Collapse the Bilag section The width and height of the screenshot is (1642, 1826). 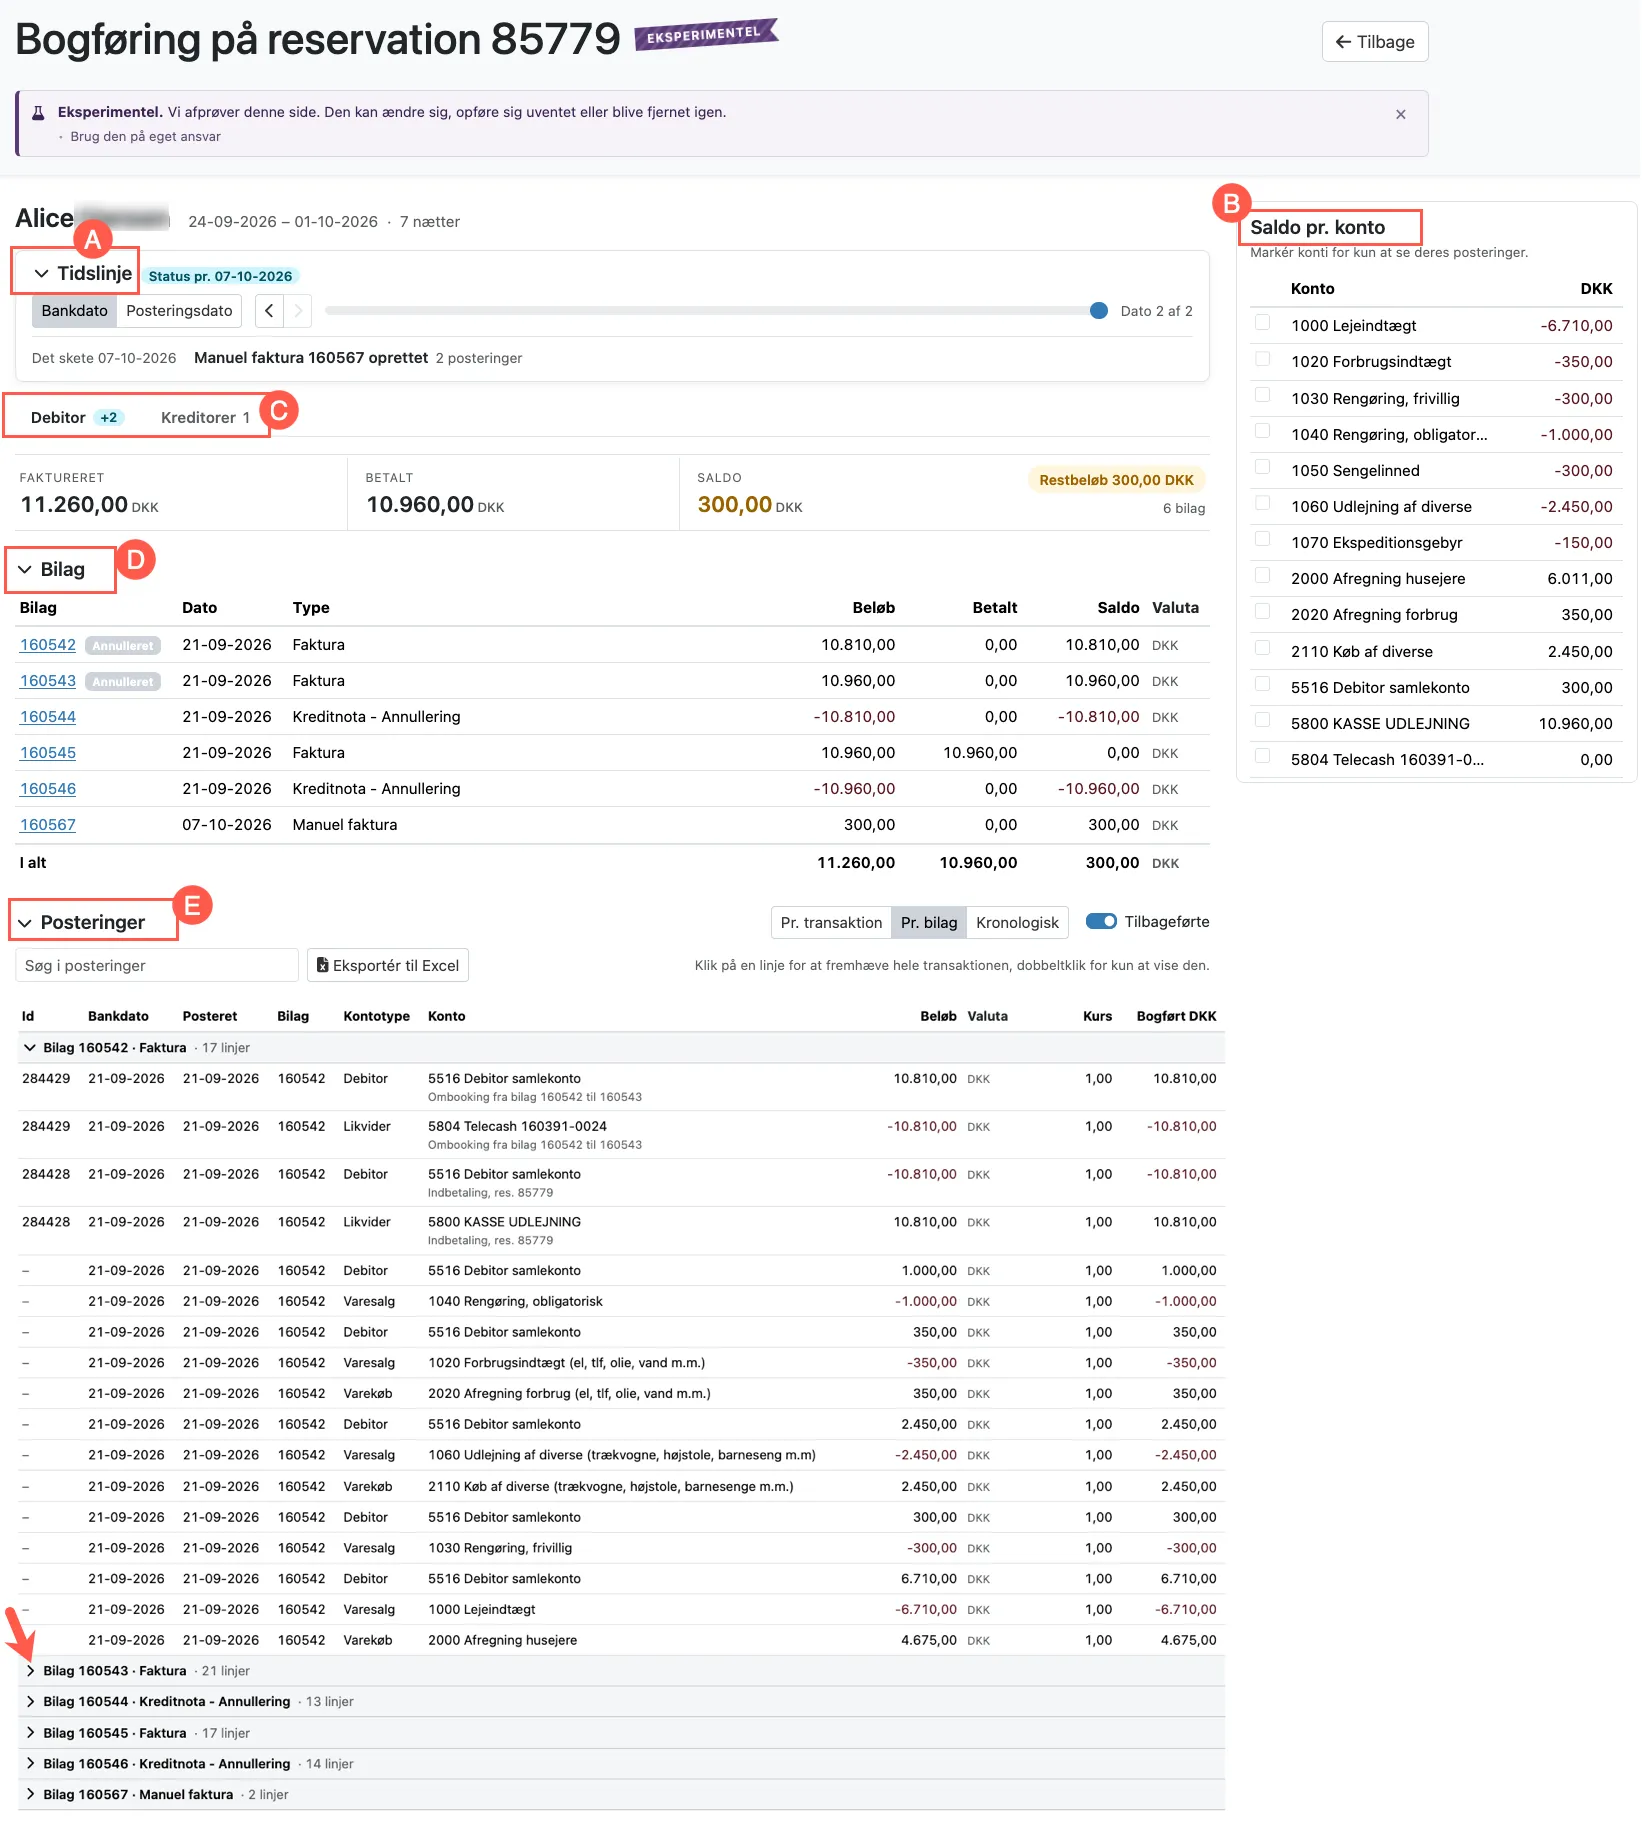tap(25, 569)
